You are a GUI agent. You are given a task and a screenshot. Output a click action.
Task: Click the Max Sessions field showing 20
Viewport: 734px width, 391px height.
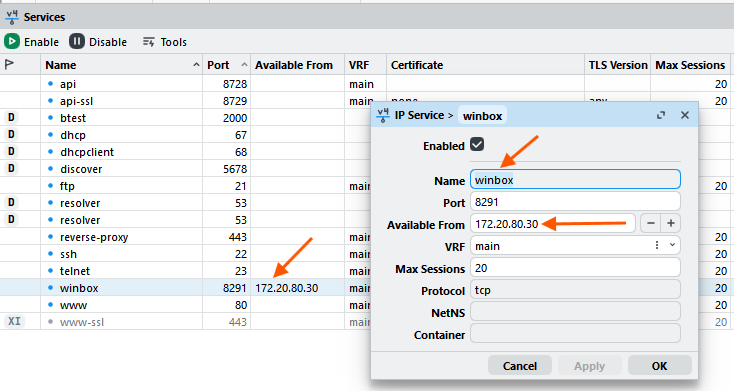pos(575,268)
